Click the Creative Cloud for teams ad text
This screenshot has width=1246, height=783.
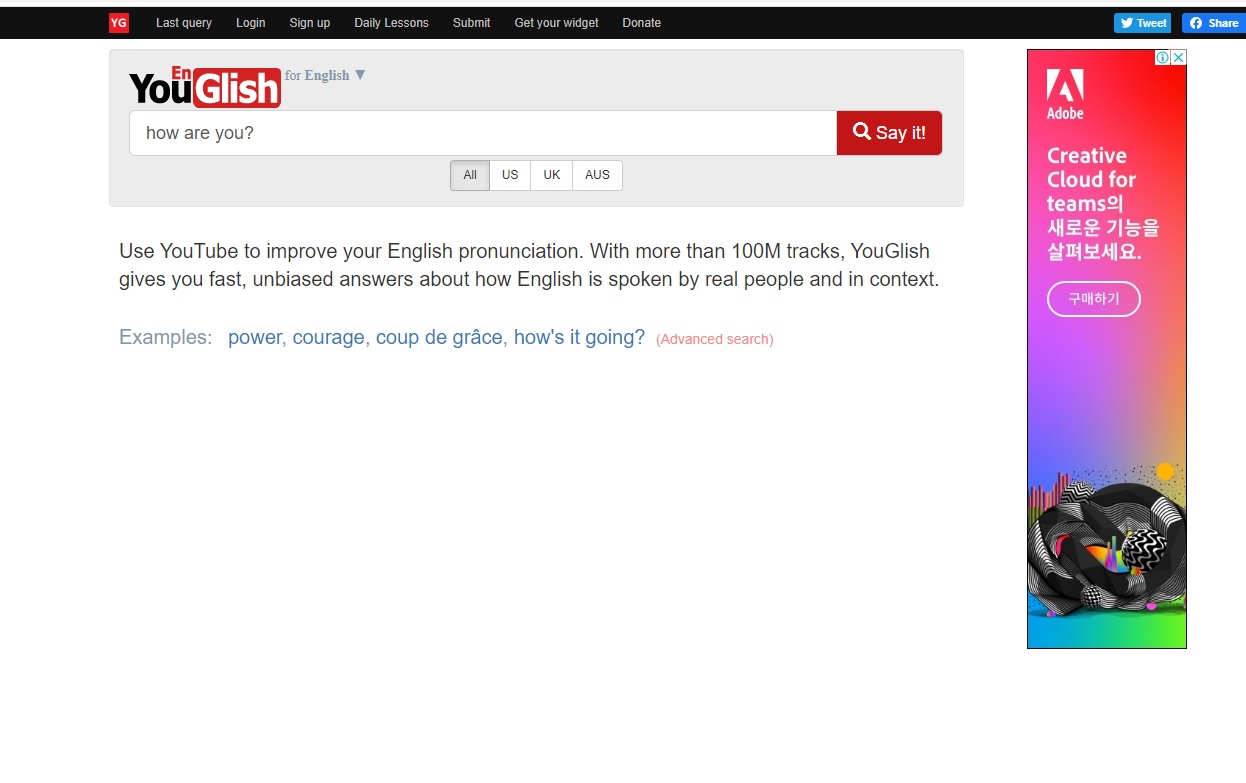pyautogui.click(x=1103, y=204)
